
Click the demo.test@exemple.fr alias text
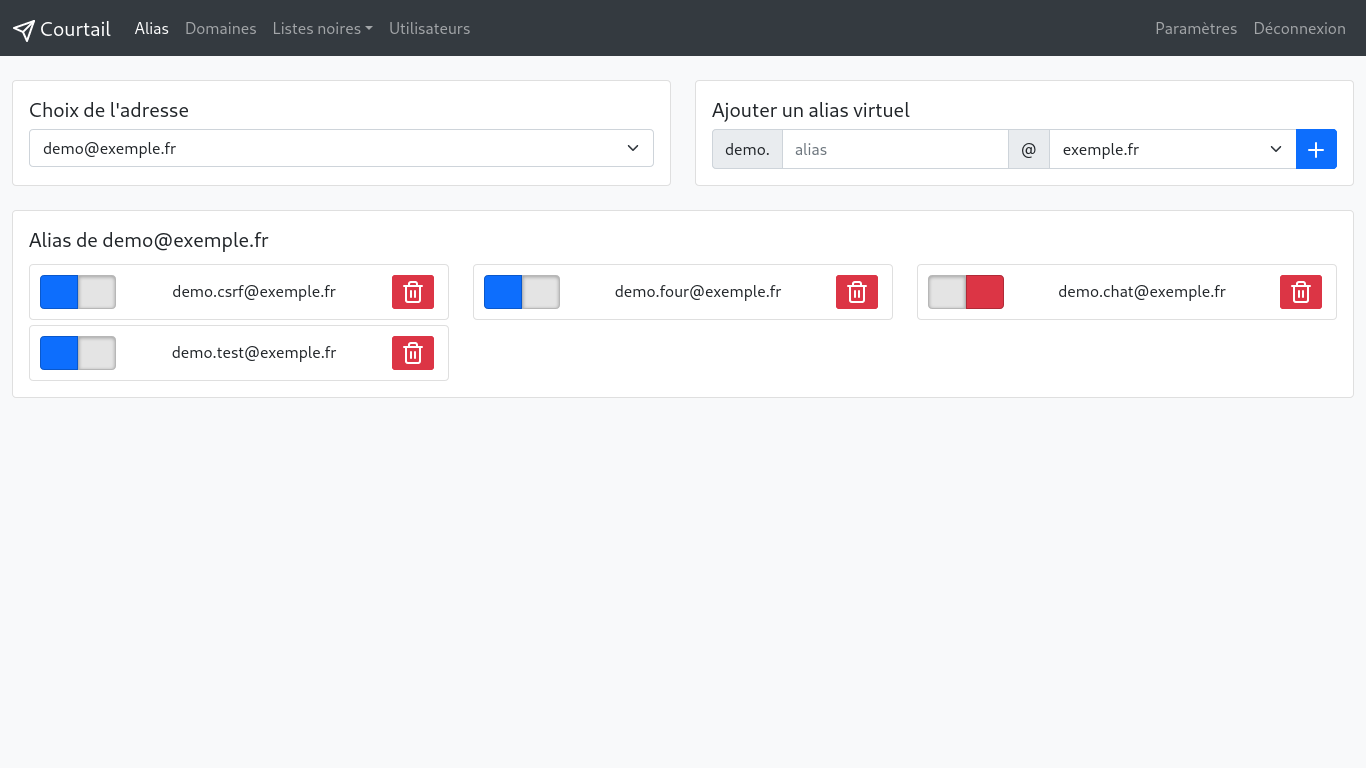[x=254, y=353]
